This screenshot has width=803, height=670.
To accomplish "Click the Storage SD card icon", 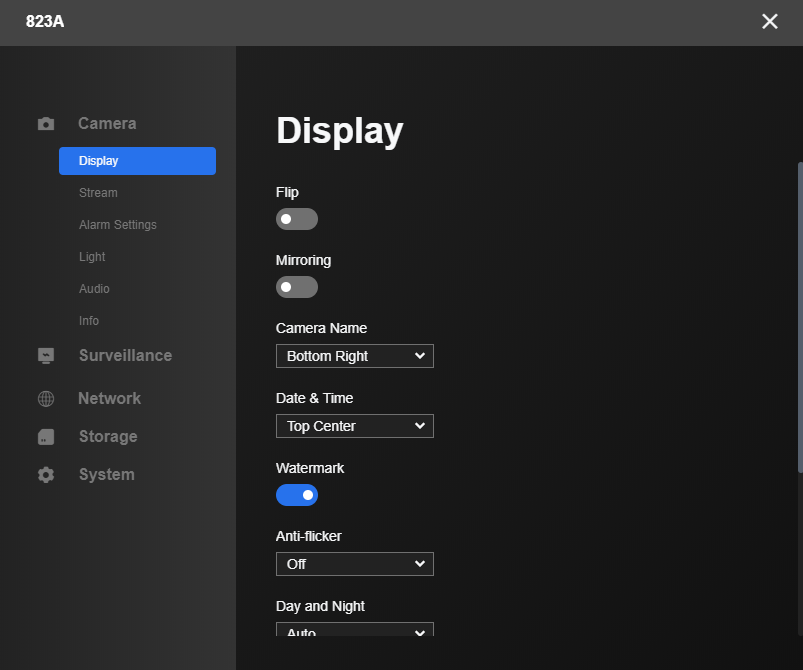I will pos(46,437).
